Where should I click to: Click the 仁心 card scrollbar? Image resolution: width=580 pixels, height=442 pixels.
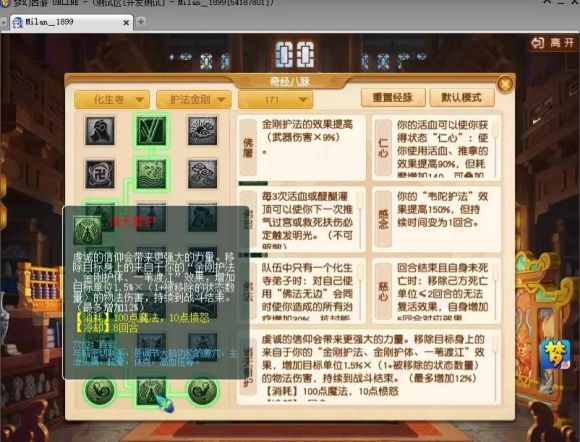496,148
